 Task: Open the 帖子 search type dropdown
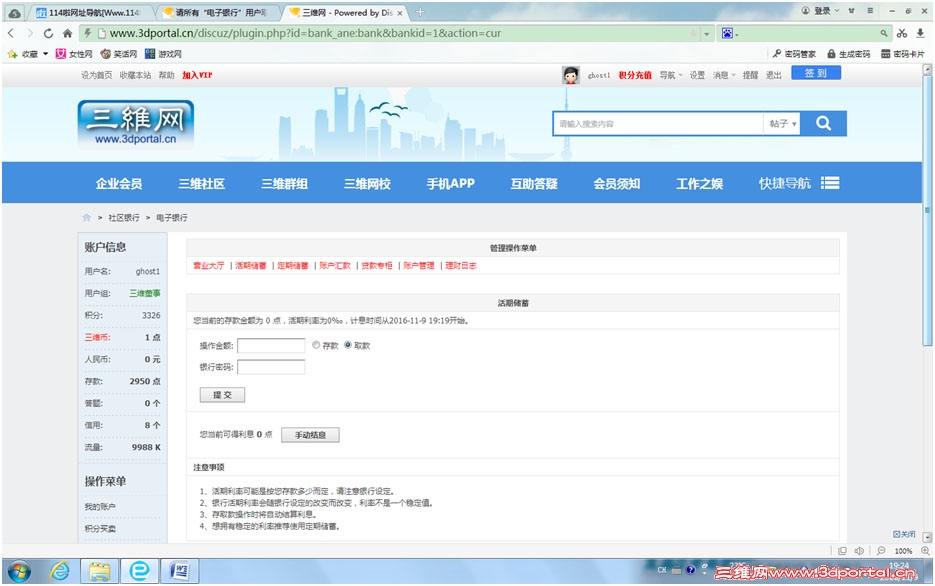pyautogui.click(x=782, y=123)
